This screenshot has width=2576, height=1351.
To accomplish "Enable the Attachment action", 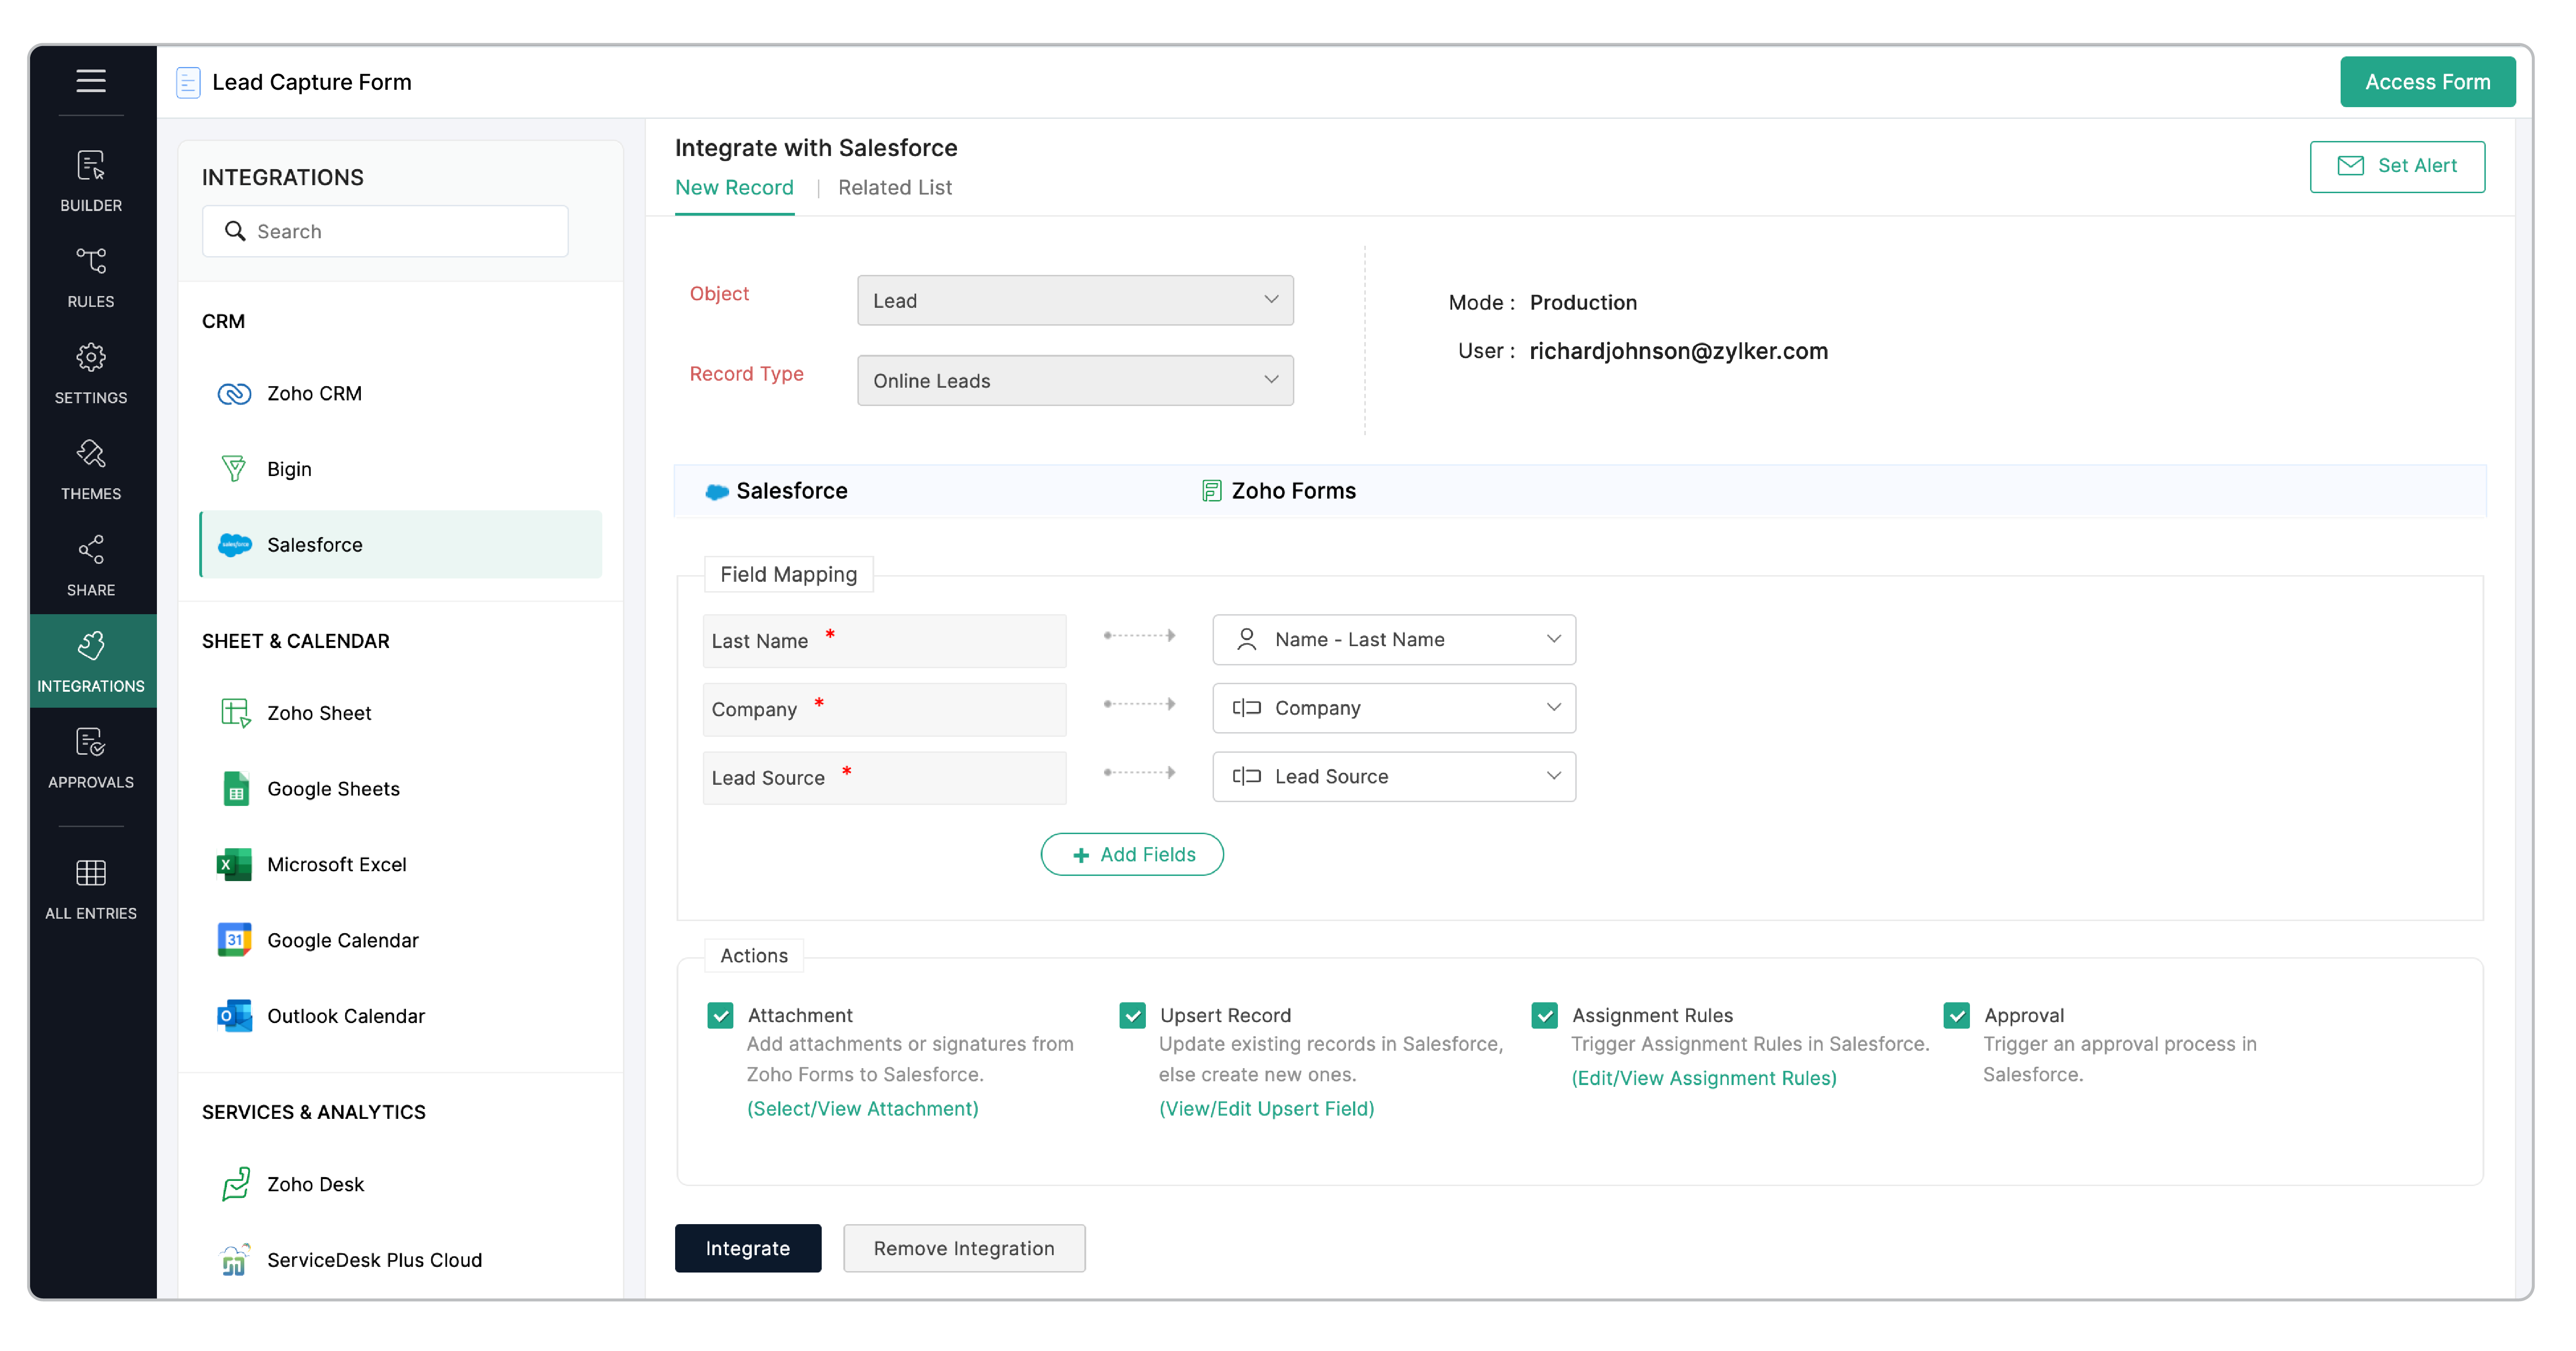I will coord(720,1015).
